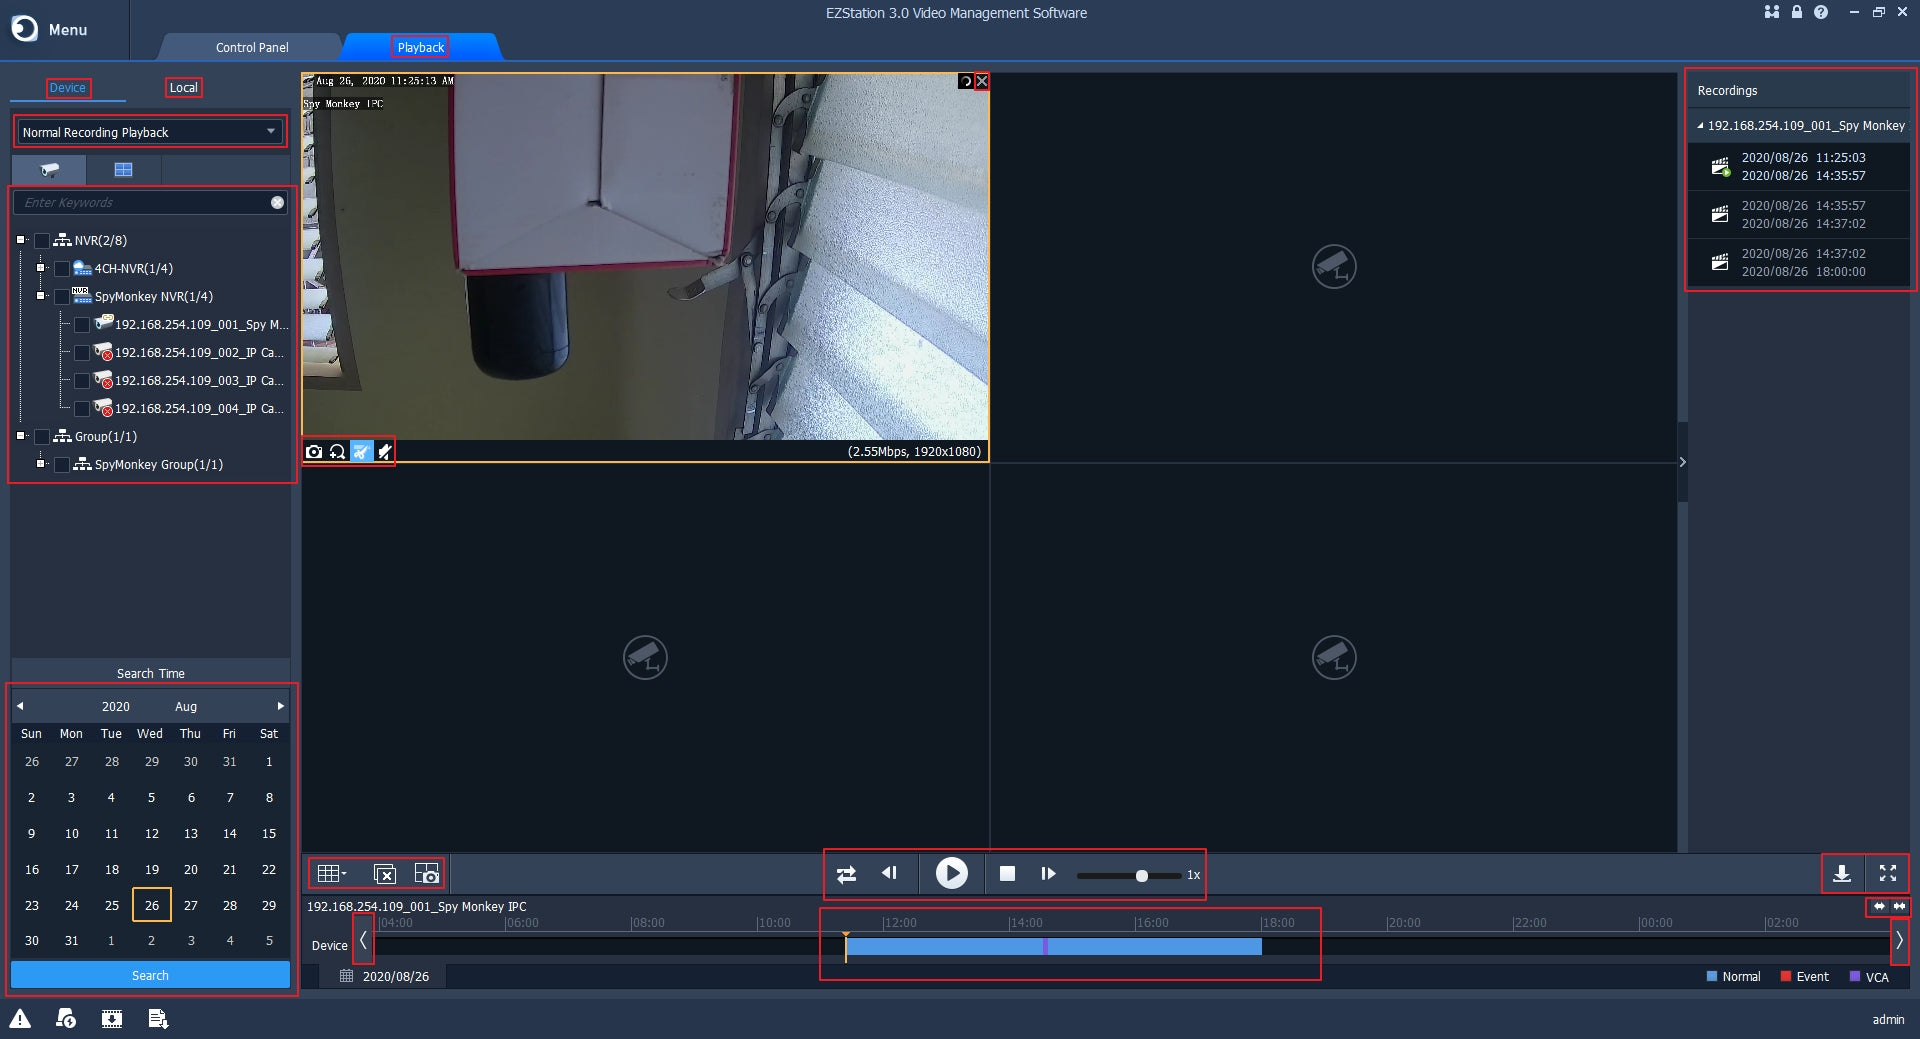Collapse the 192.168.254.109_001_Spy Monkey recordings list
This screenshot has height=1039, width=1920.
1700,126
